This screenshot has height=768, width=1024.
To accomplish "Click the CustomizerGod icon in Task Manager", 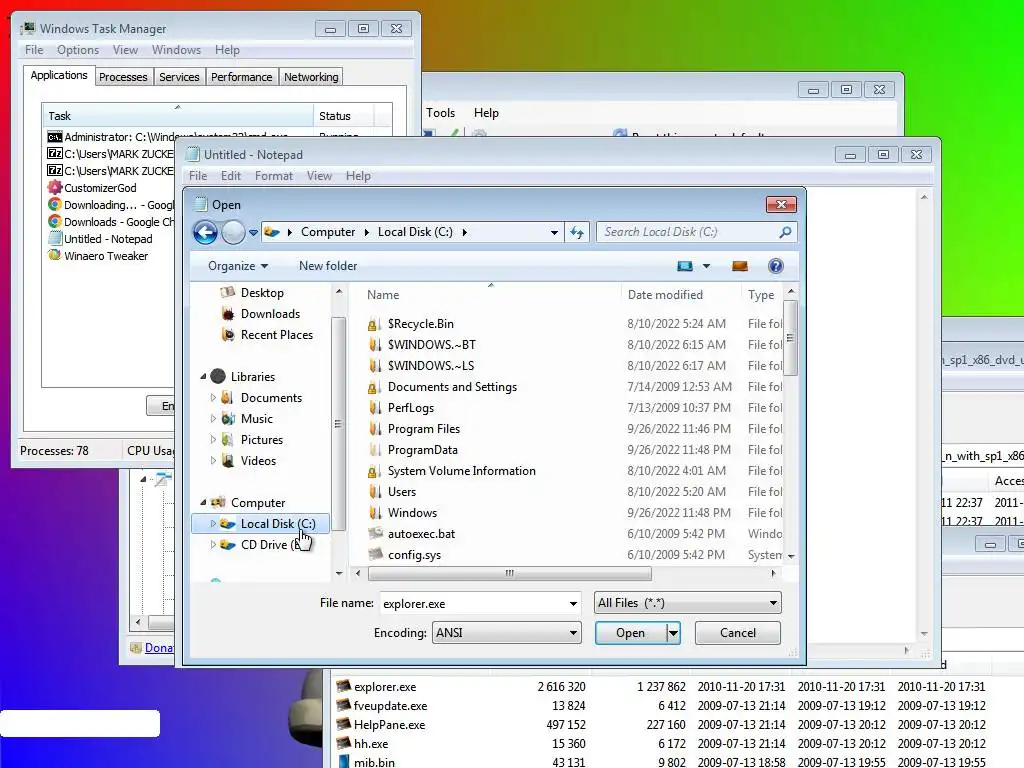I will 55,187.
